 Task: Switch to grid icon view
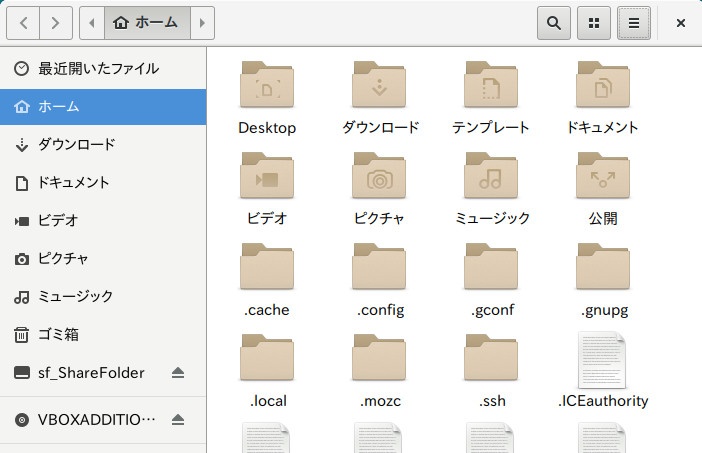tap(594, 23)
